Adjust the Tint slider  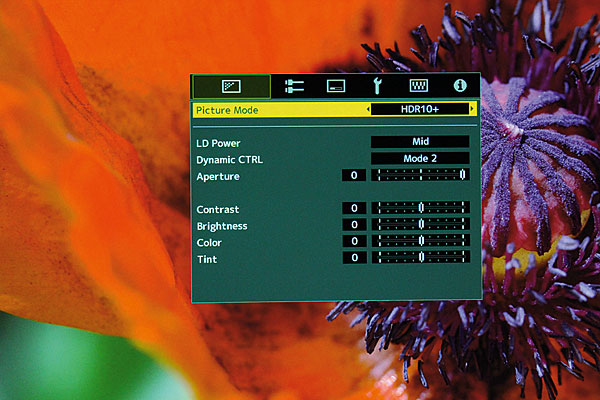tap(421, 257)
